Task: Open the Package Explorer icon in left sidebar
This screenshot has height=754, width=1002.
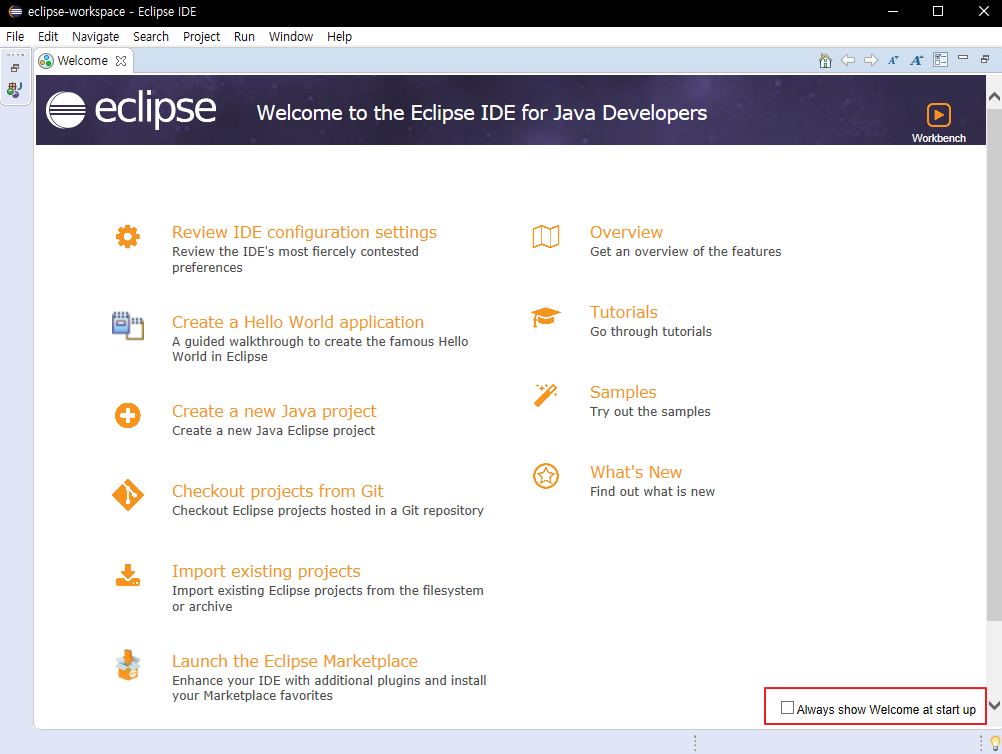Action: tap(15, 89)
